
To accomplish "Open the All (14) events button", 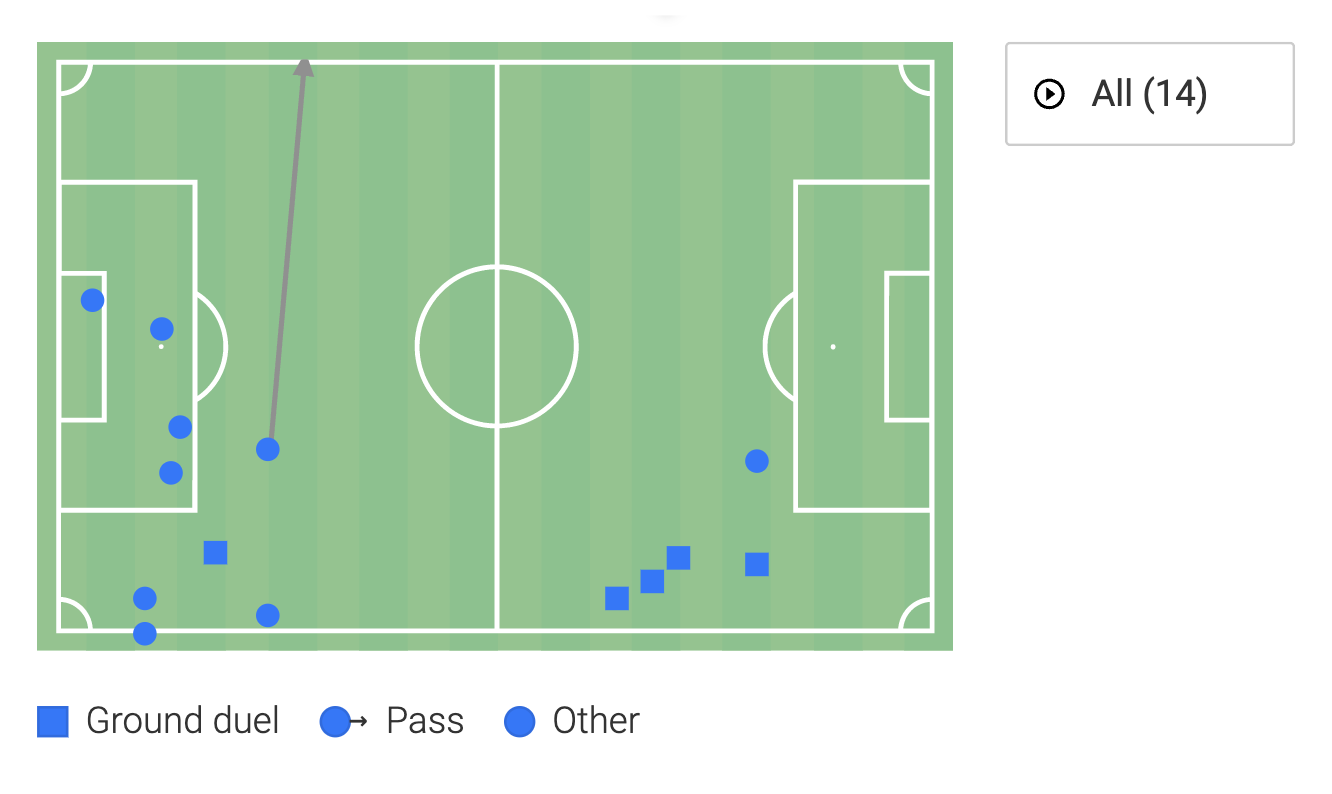I will [1150, 94].
